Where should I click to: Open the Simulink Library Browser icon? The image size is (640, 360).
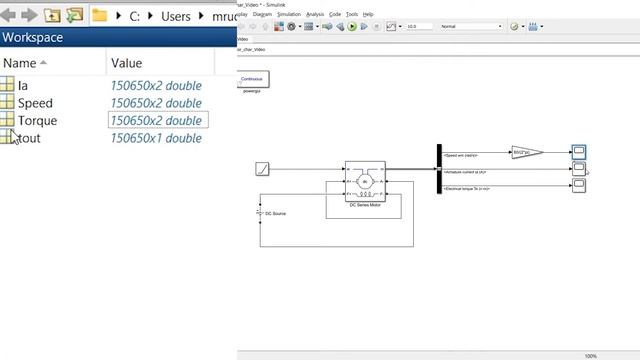[x=279, y=27]
